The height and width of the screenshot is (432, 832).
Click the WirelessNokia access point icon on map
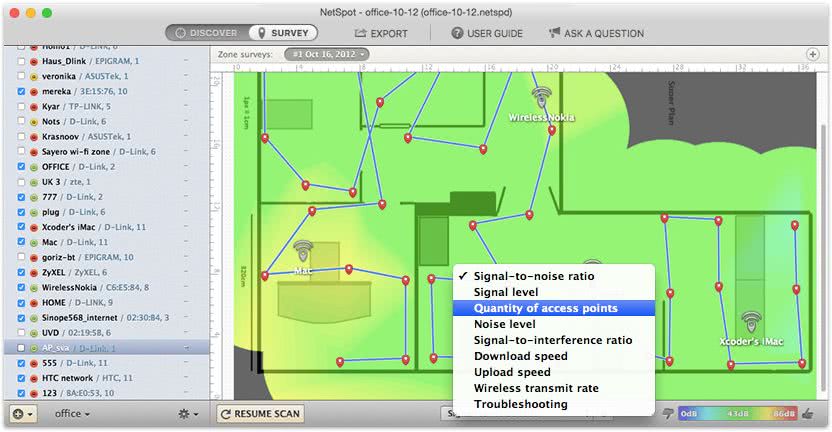click(541, 98)
